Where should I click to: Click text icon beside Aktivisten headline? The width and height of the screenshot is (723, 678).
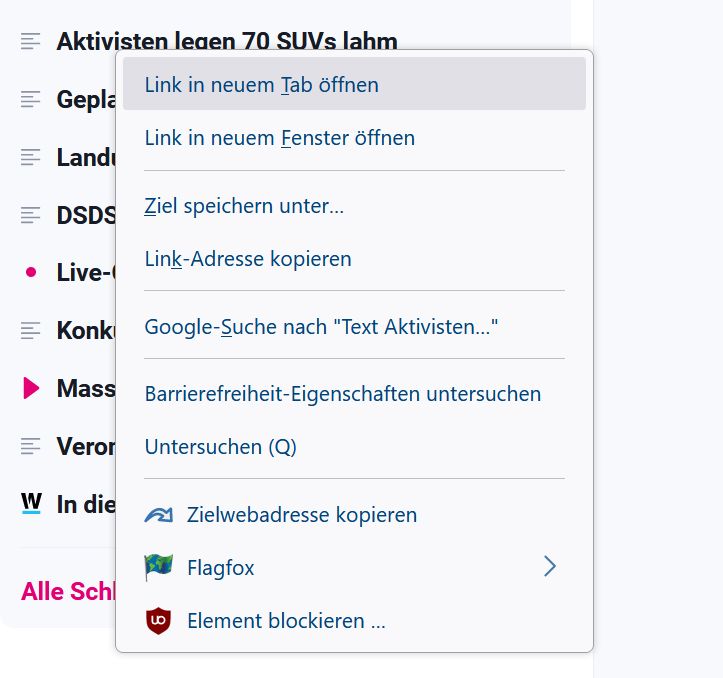[x=32, y=41]
